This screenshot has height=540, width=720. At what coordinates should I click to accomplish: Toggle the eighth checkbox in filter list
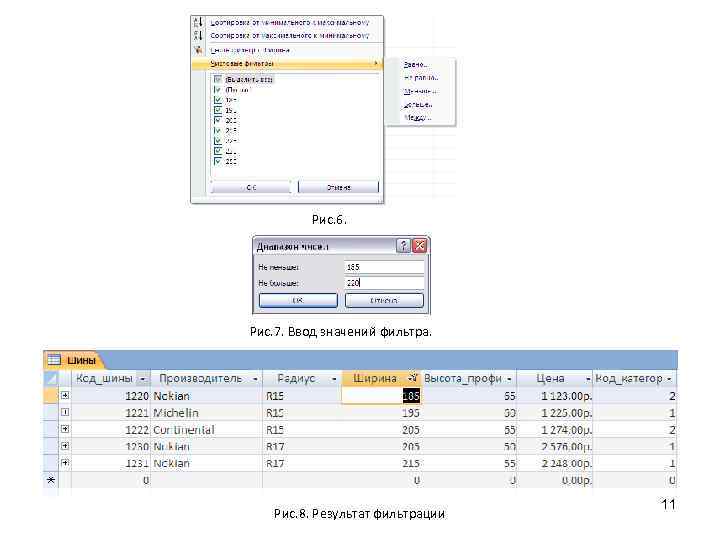click(x=218, y=151)
